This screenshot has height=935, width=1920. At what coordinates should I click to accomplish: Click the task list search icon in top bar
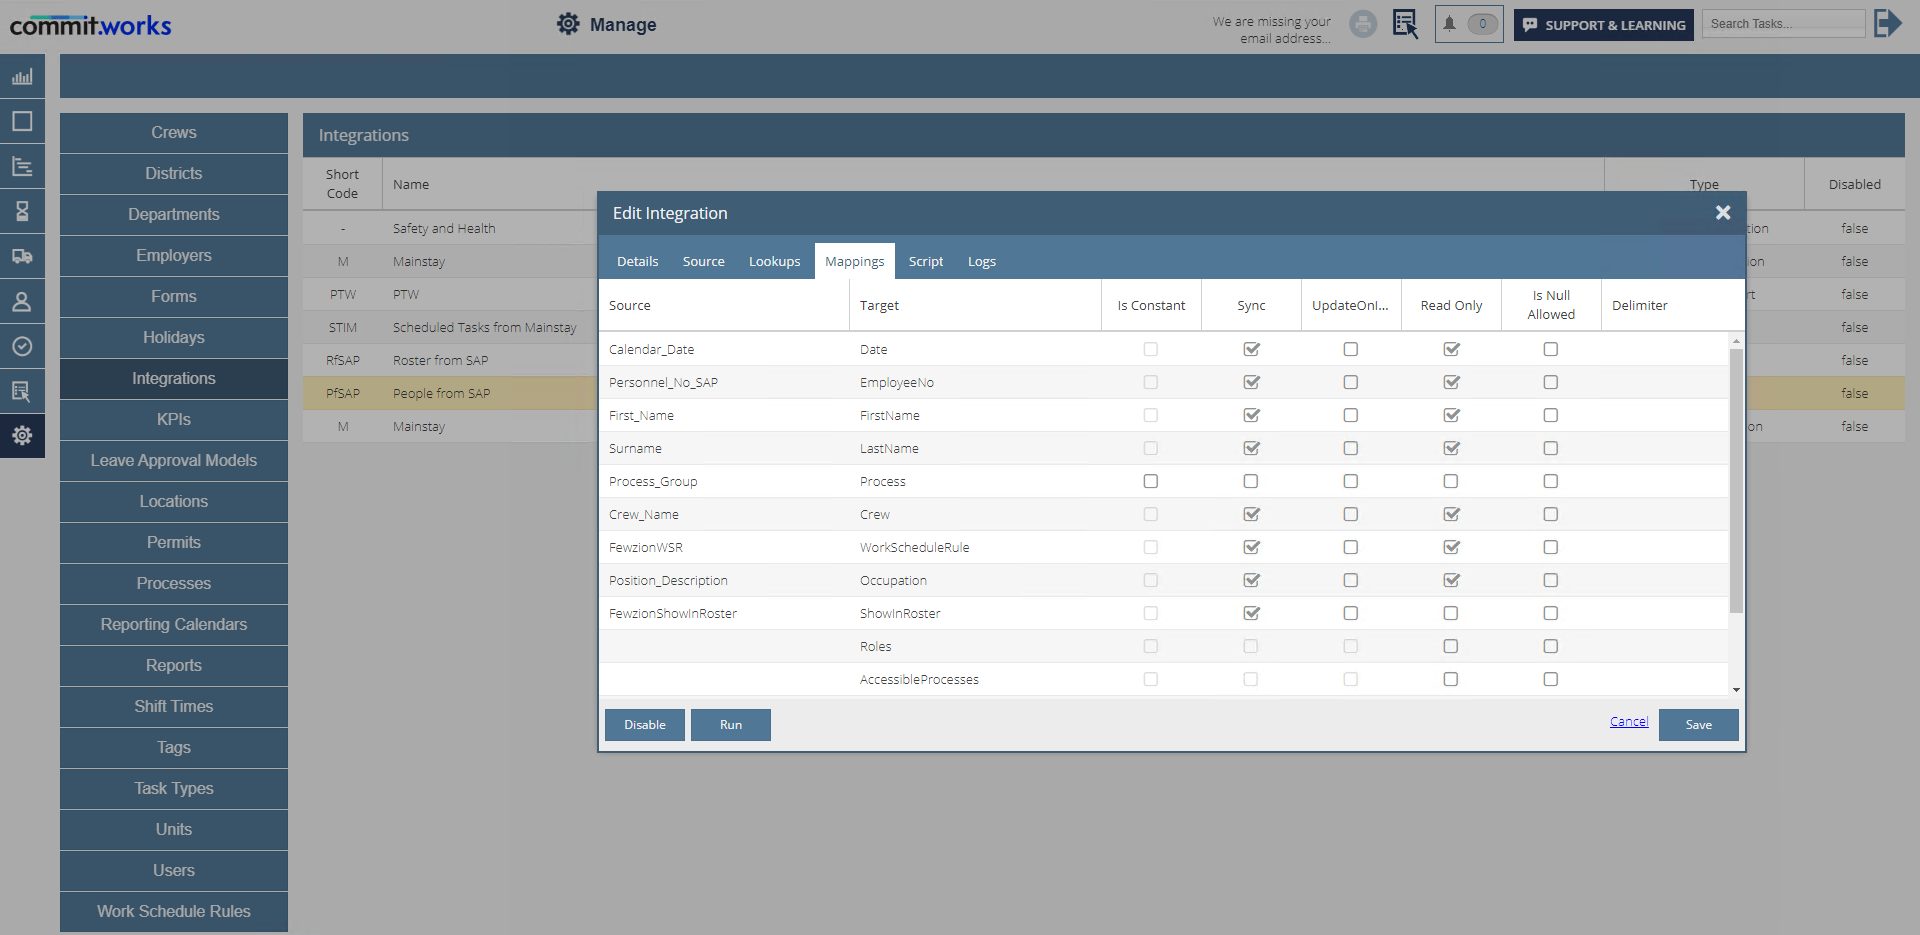(x=1405, y=24)
